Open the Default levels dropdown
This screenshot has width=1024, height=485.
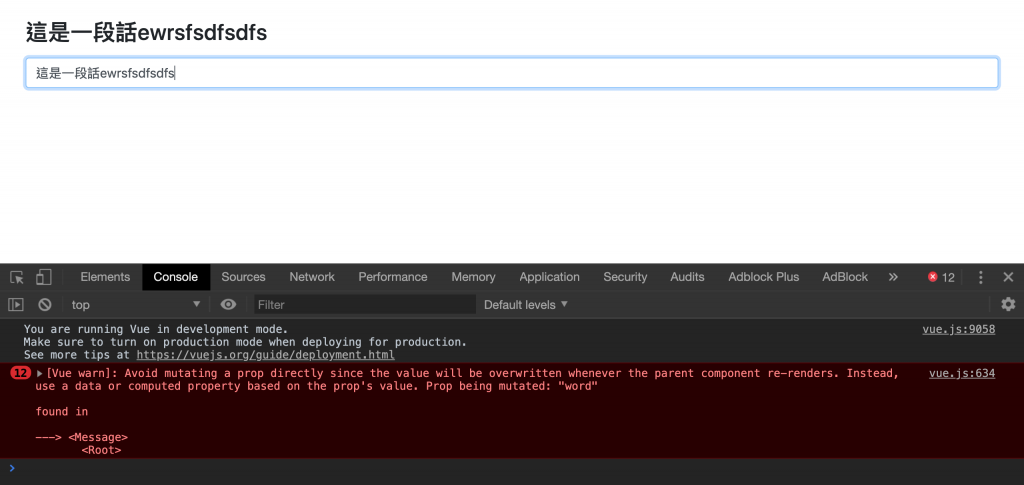pos(526,305)
